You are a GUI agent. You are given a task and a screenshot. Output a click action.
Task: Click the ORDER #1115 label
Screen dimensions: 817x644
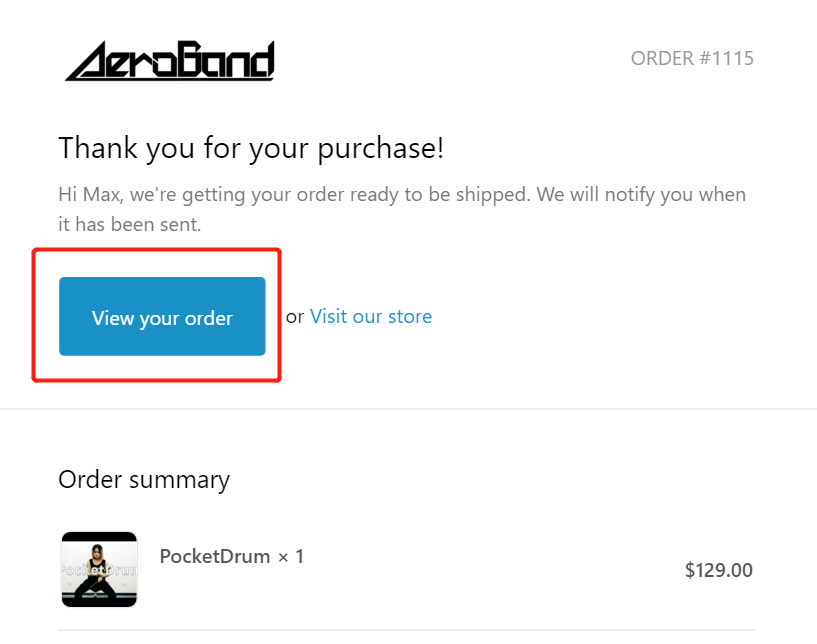692,58
